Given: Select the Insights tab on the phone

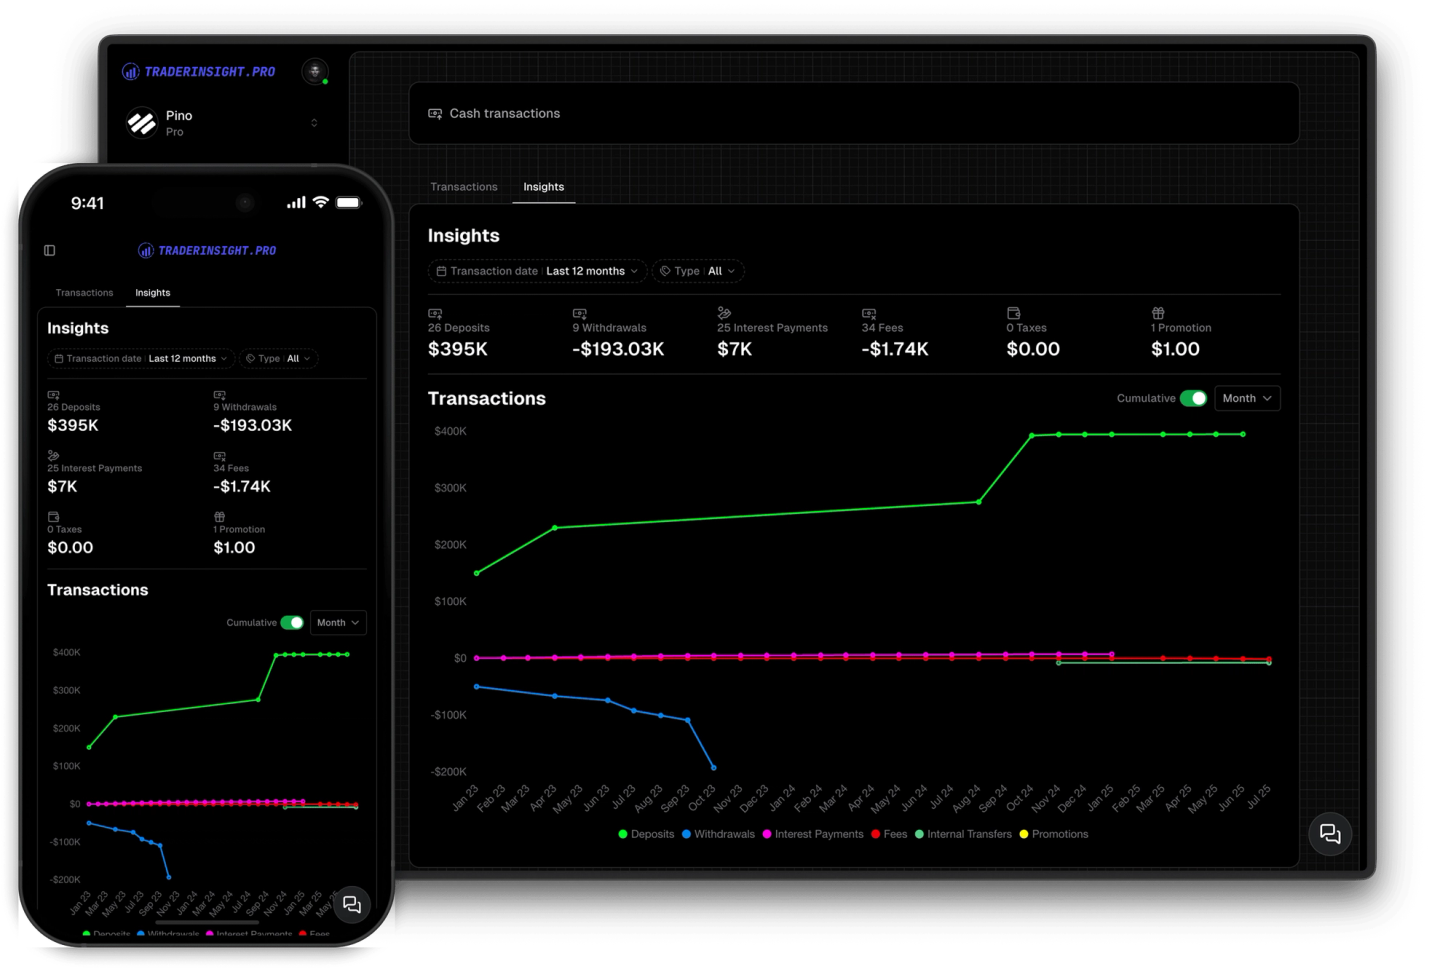Looking at the screenshot, I should tap(152, 292).
